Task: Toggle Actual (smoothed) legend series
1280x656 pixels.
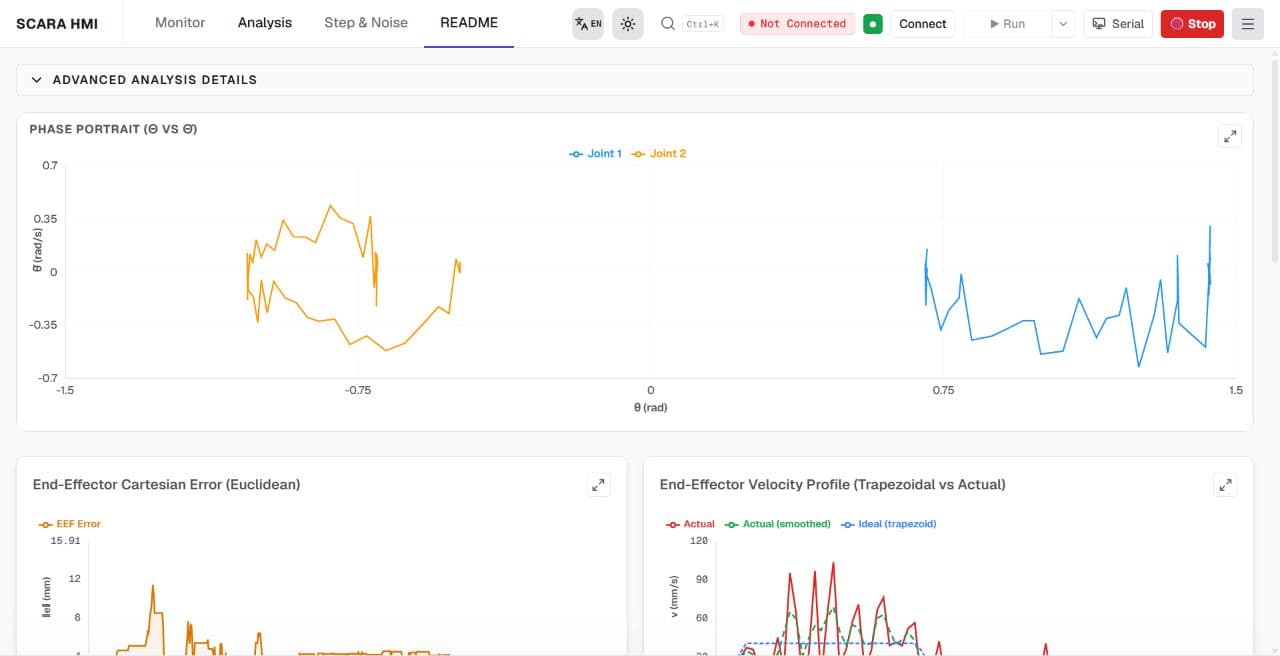Action: 777,523
